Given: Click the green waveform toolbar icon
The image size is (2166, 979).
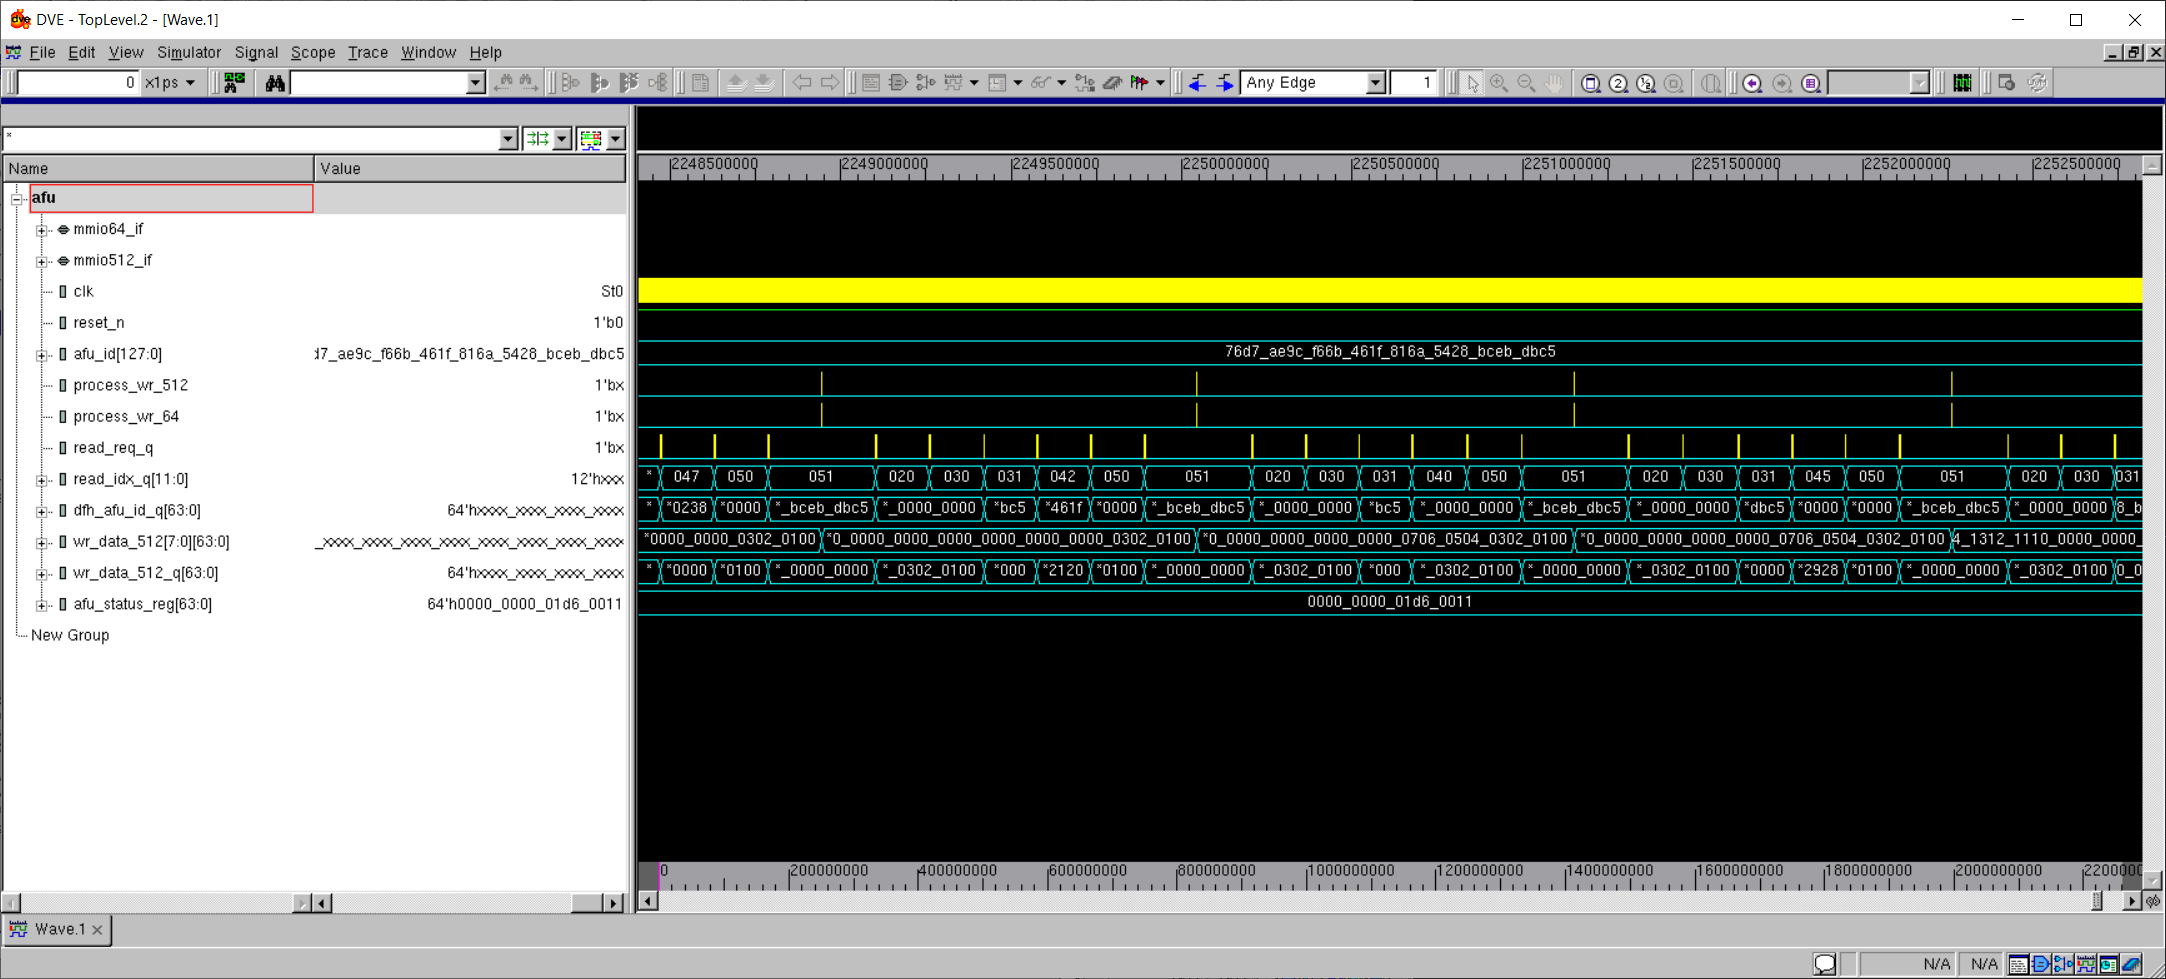Looking at the screenshot, I should [x=1962, y=83].
